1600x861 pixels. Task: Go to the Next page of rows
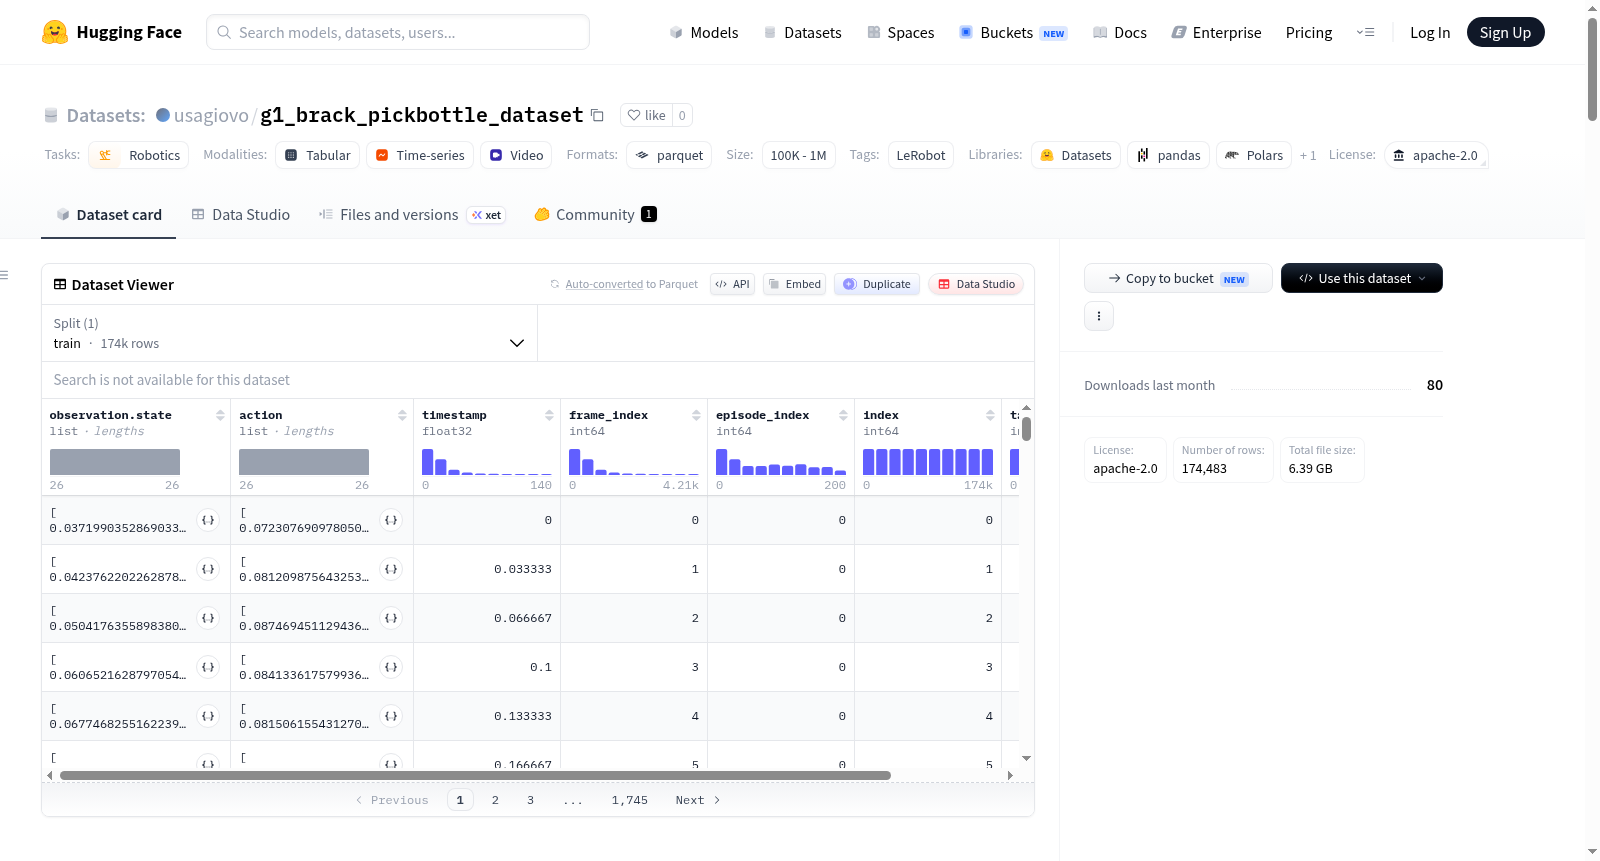pos(698,800)
